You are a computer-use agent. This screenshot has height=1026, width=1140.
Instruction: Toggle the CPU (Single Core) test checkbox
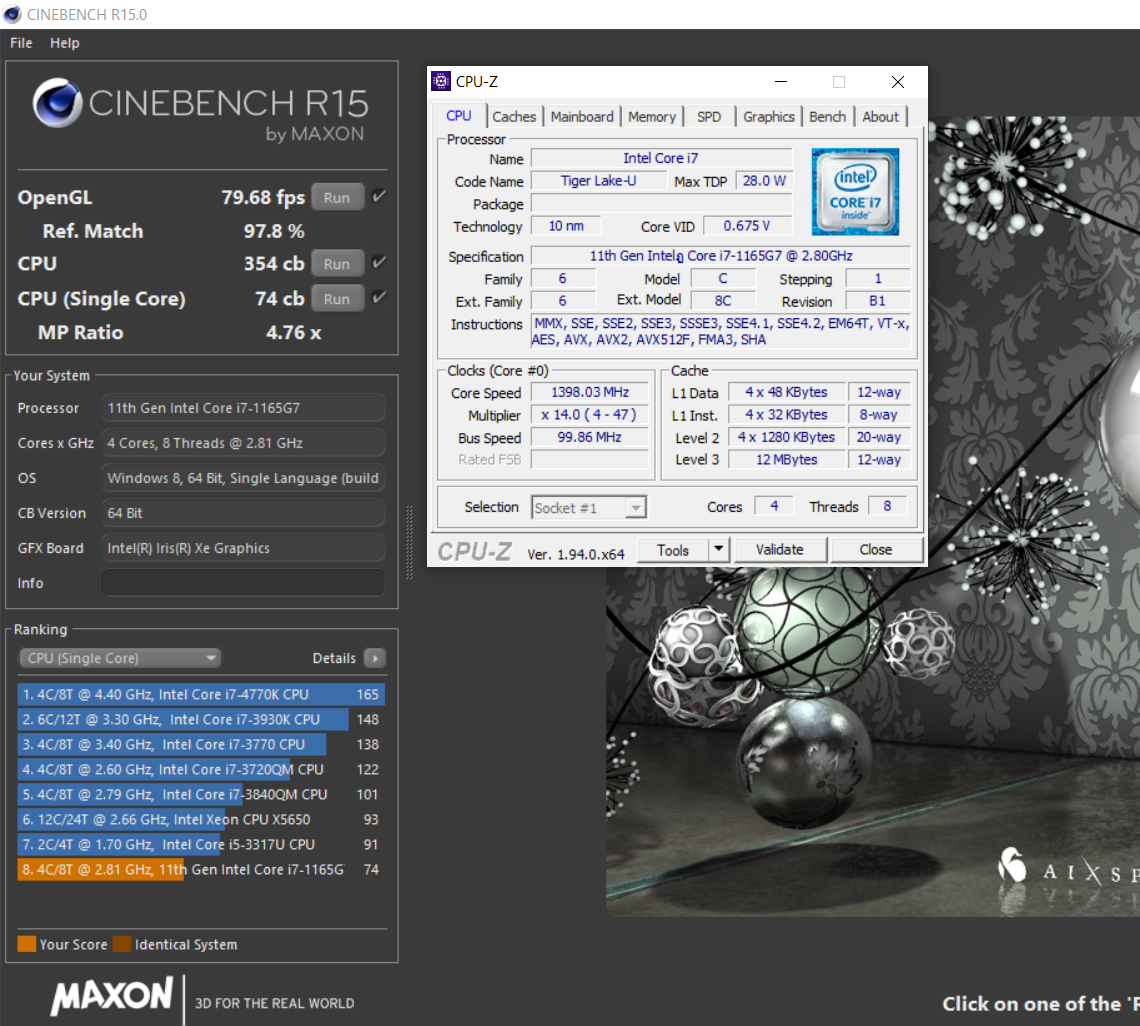tap(379, 297)
